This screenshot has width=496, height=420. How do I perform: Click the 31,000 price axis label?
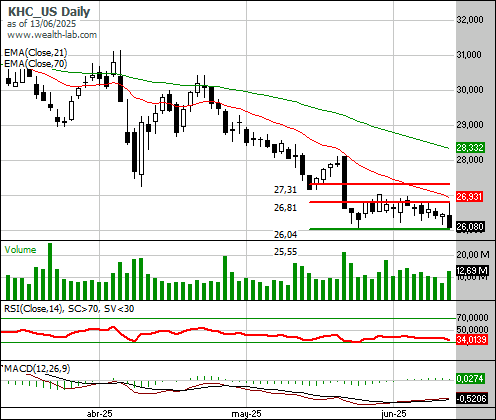click(469, 55)
